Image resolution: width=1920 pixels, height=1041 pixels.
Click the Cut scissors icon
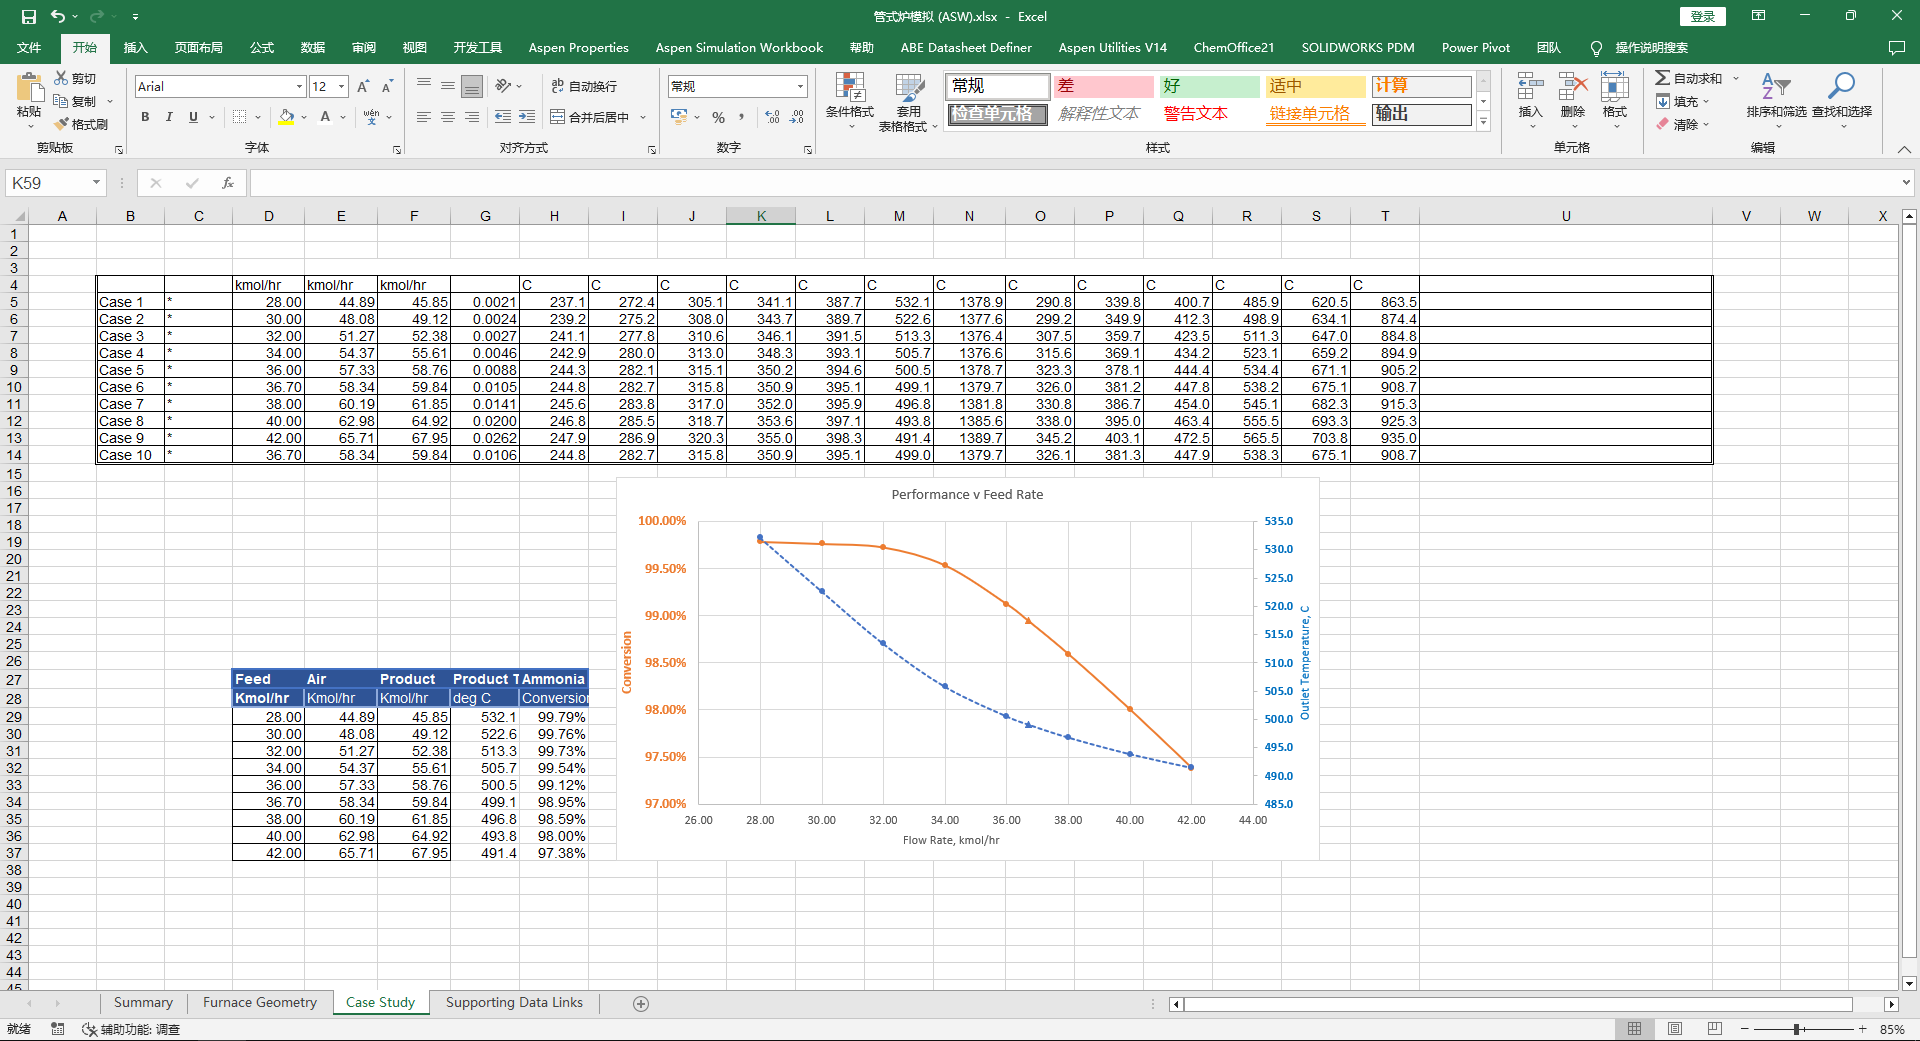point(61,78)
